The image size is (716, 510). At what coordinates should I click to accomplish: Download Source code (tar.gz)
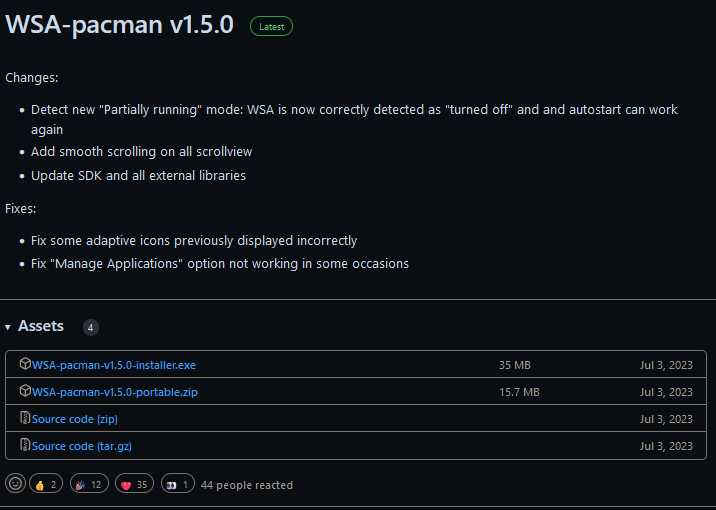pos(81,446)
